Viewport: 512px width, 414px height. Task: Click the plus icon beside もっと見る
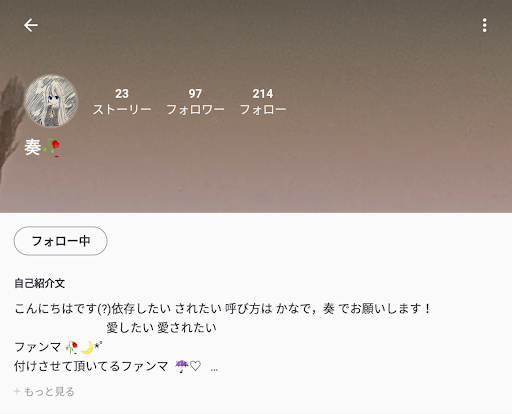(x=17, y=391)
